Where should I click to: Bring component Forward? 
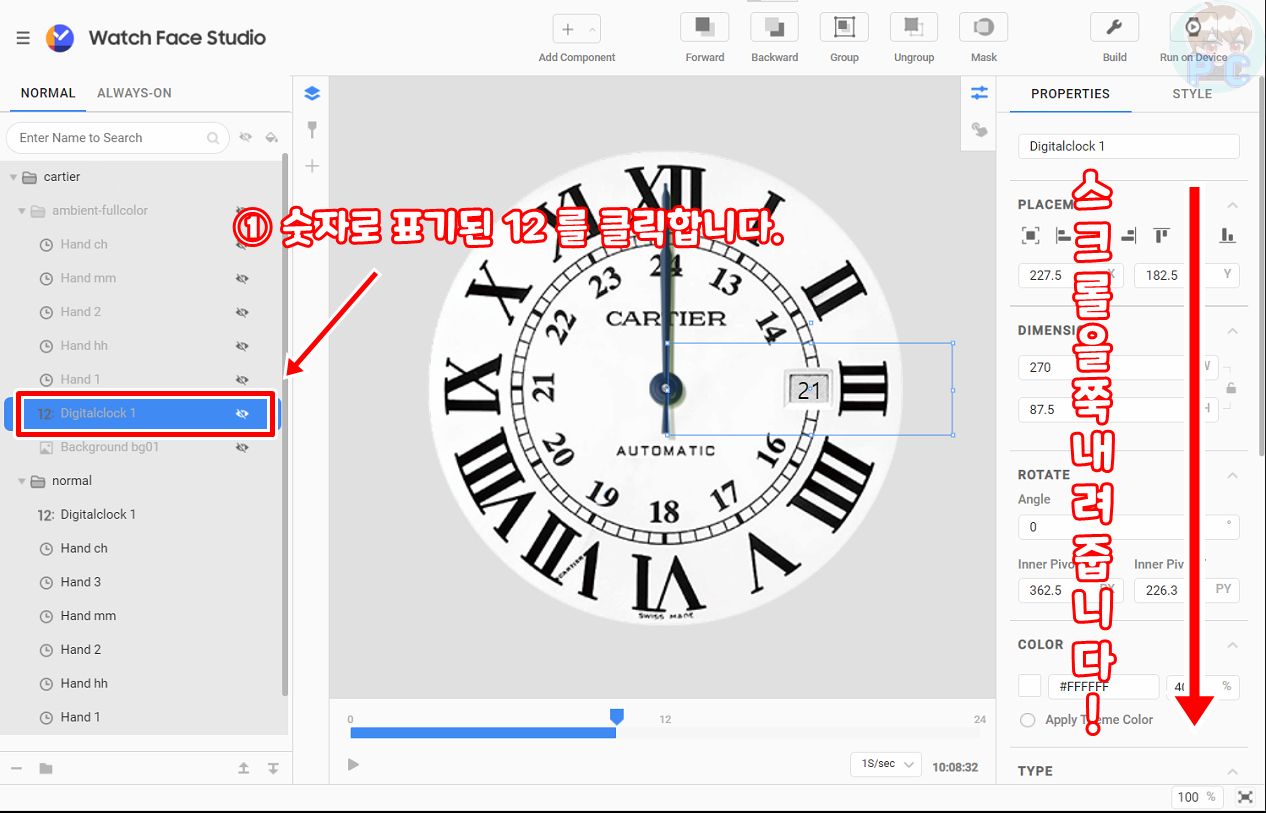click(705, 27)
